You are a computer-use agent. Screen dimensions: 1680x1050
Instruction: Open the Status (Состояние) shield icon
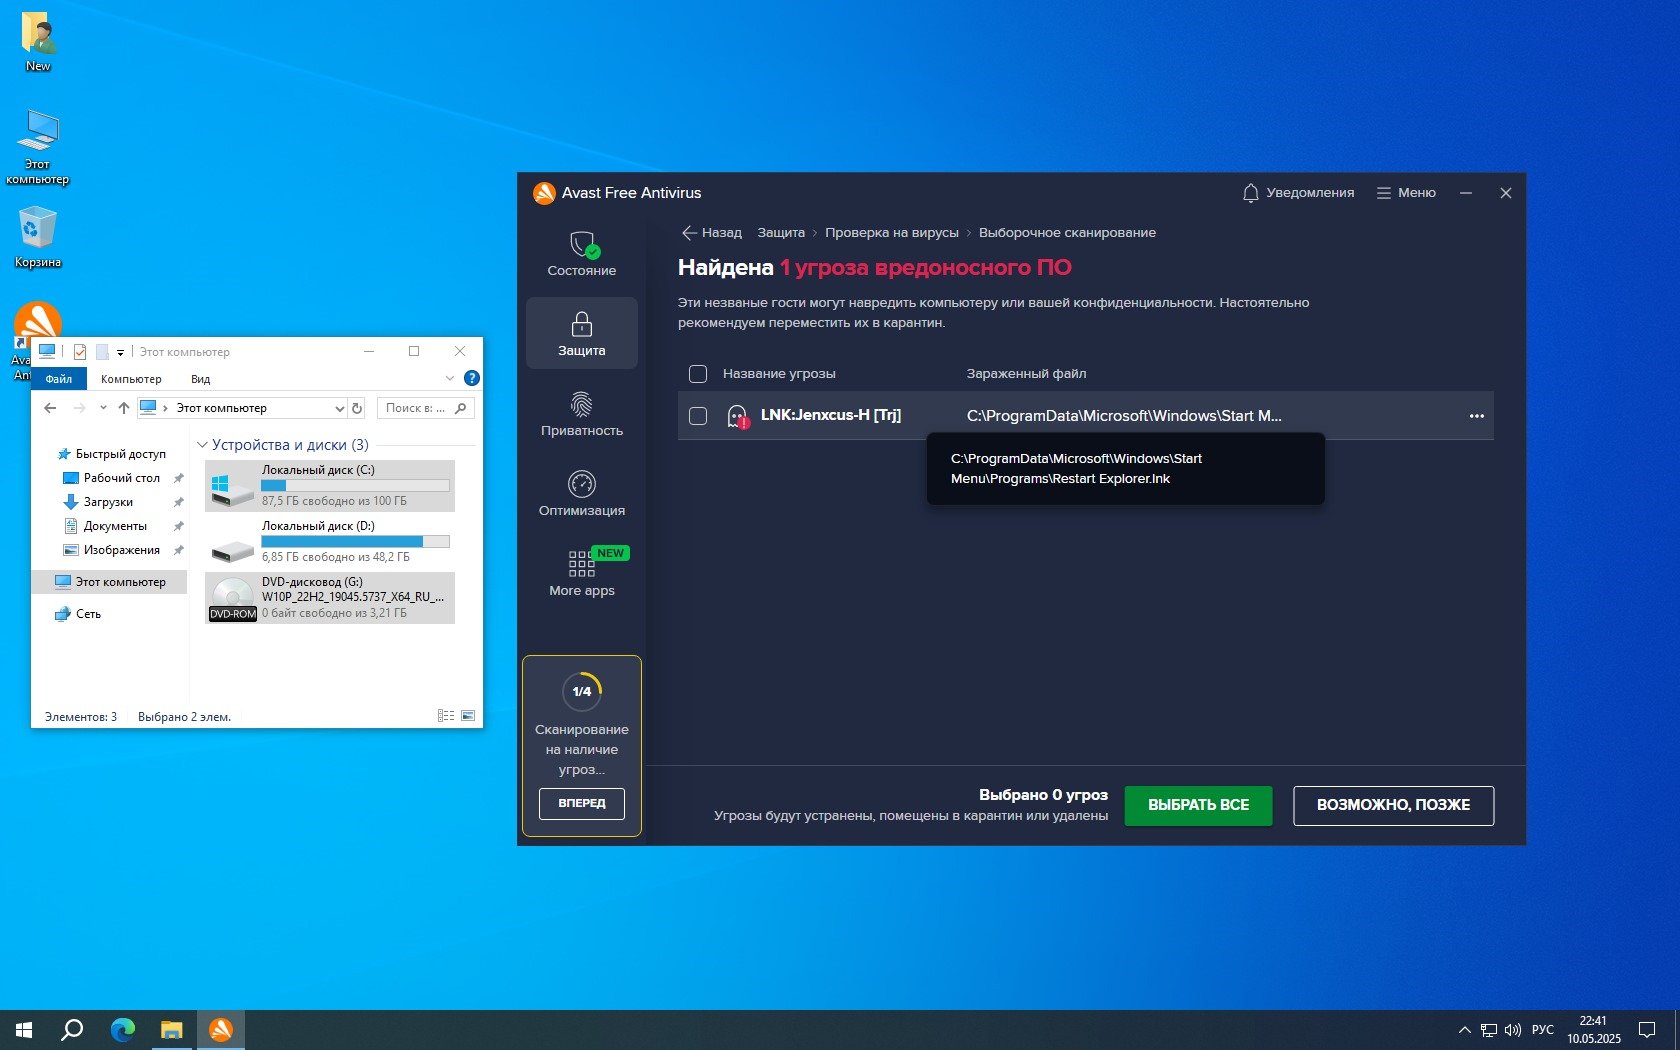pyautogui.click(x=582, y=245)
